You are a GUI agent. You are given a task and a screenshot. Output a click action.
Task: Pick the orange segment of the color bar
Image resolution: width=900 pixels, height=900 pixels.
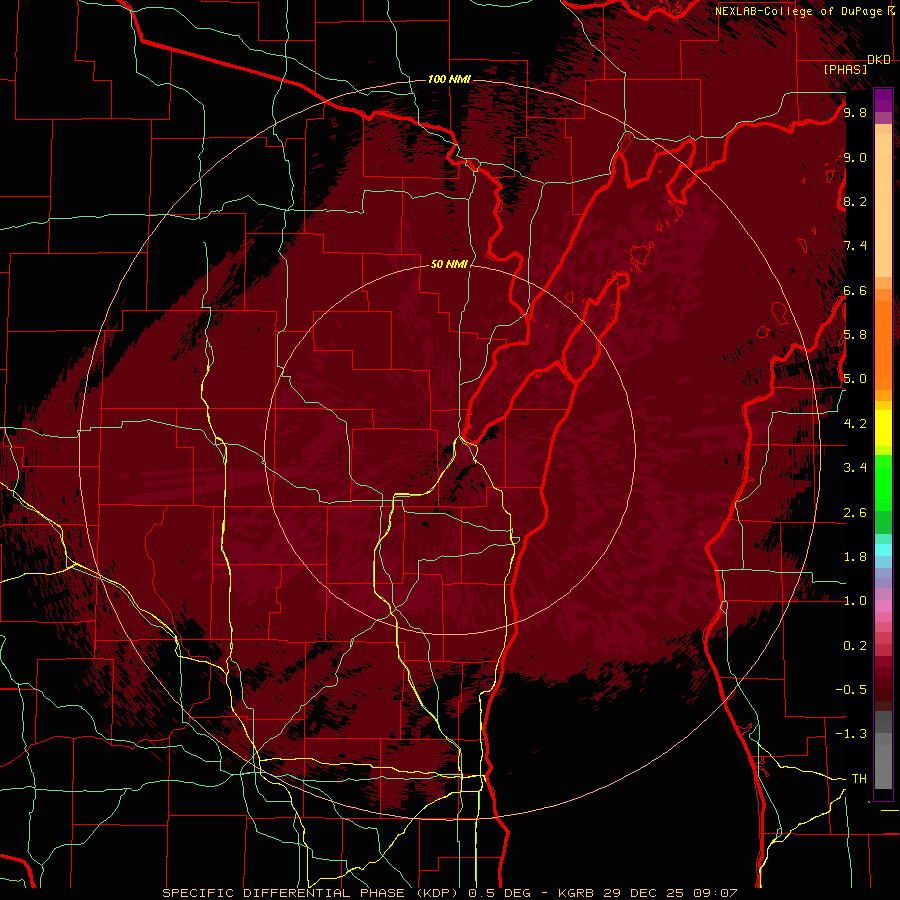click(883, 344)
